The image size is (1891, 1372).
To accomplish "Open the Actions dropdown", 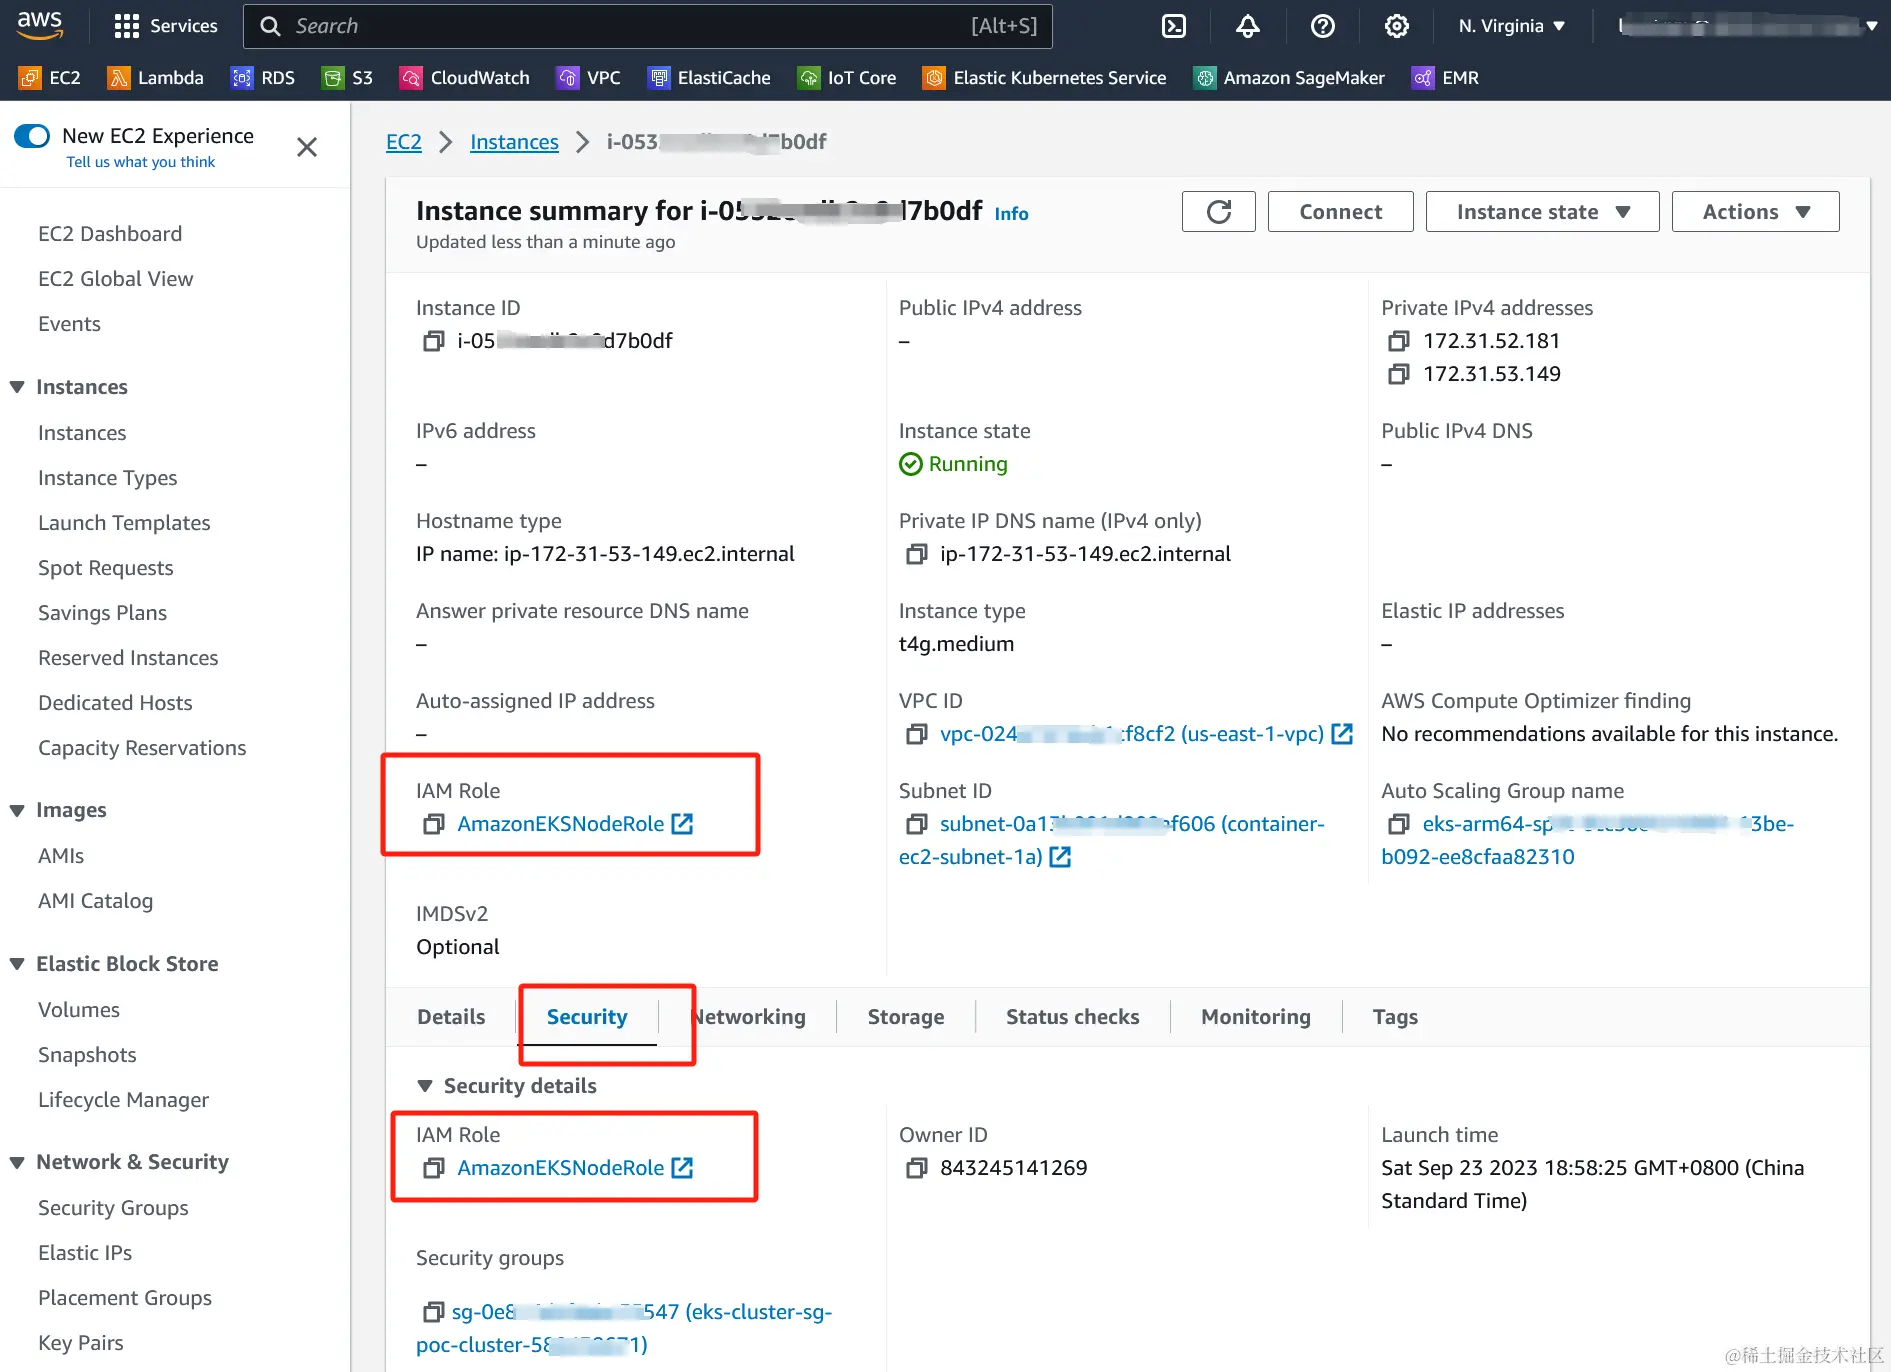I will (1755, 212).
